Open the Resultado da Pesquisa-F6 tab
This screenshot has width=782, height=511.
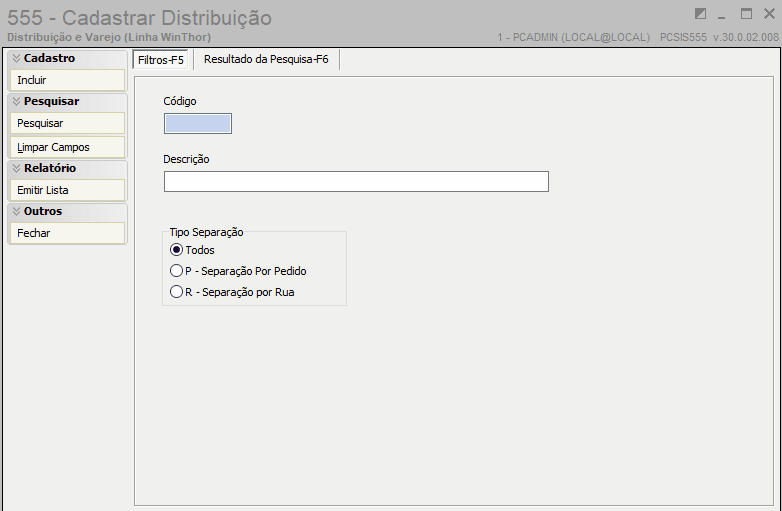pos(266,59)
